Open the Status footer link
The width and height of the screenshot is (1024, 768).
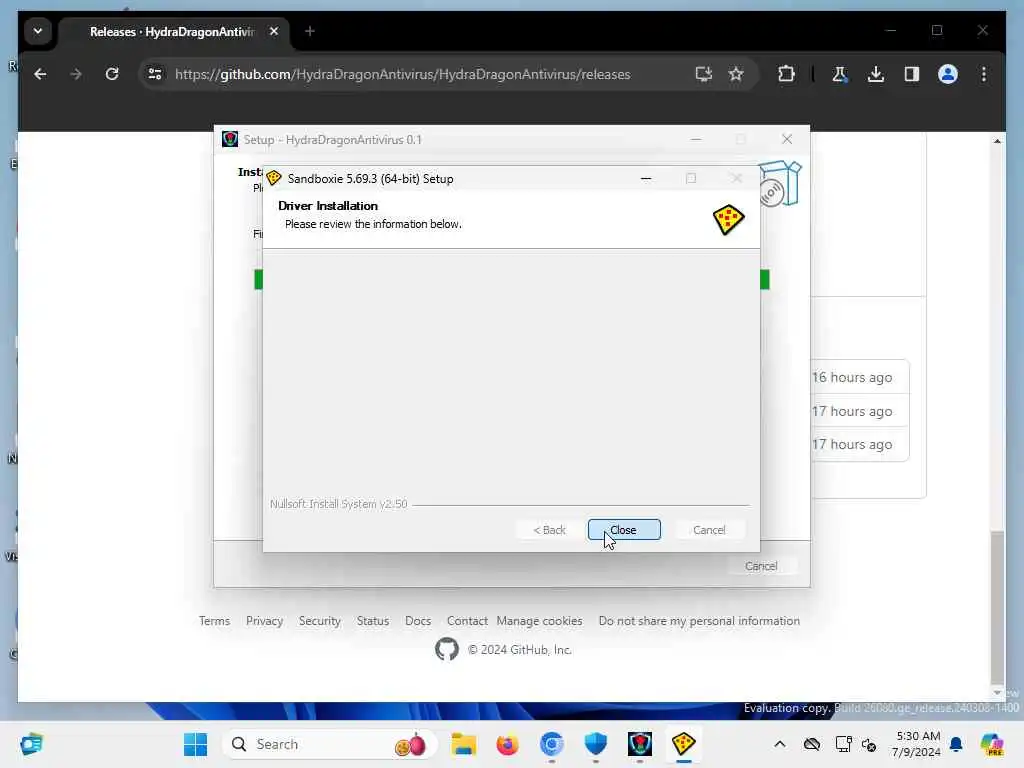tap(373, 620)
